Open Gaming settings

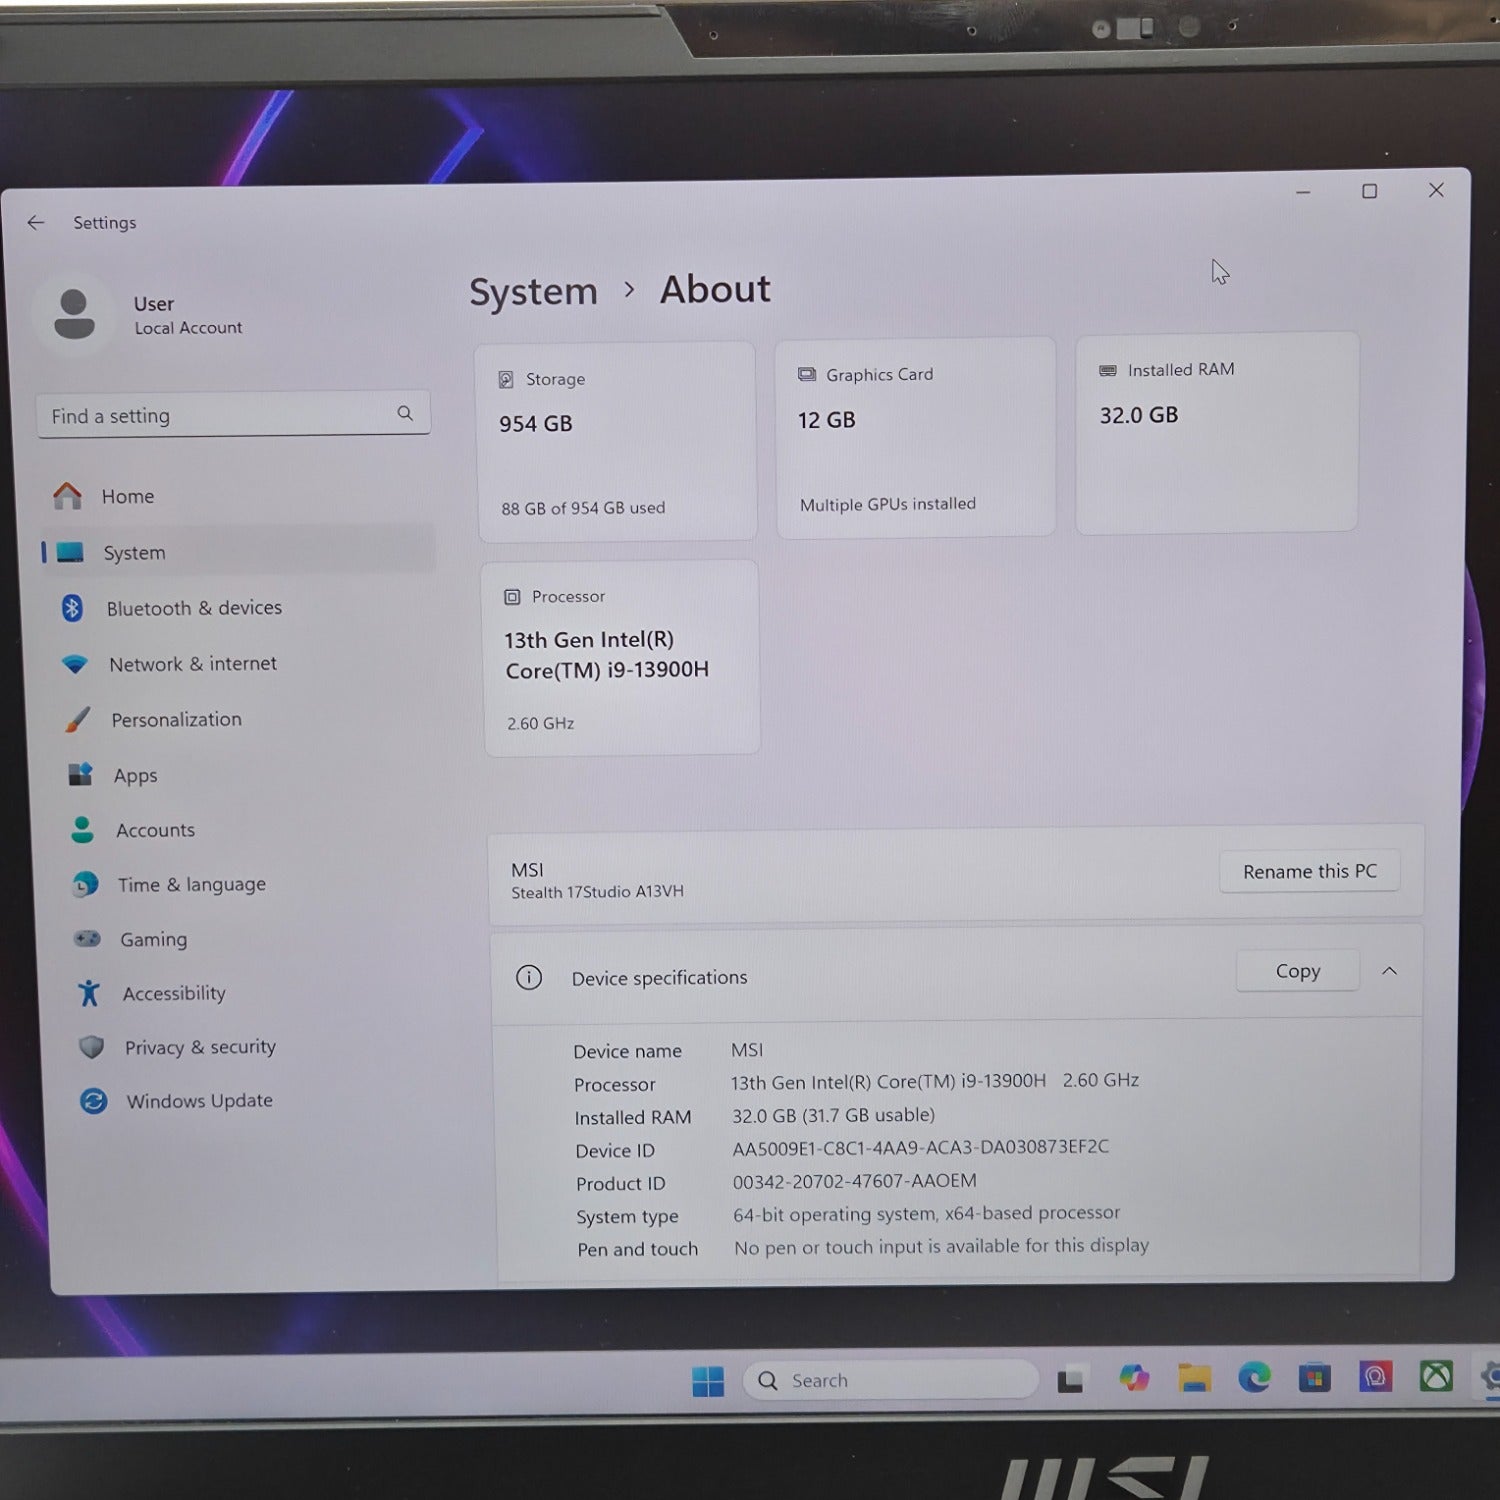tap(153, 939)
